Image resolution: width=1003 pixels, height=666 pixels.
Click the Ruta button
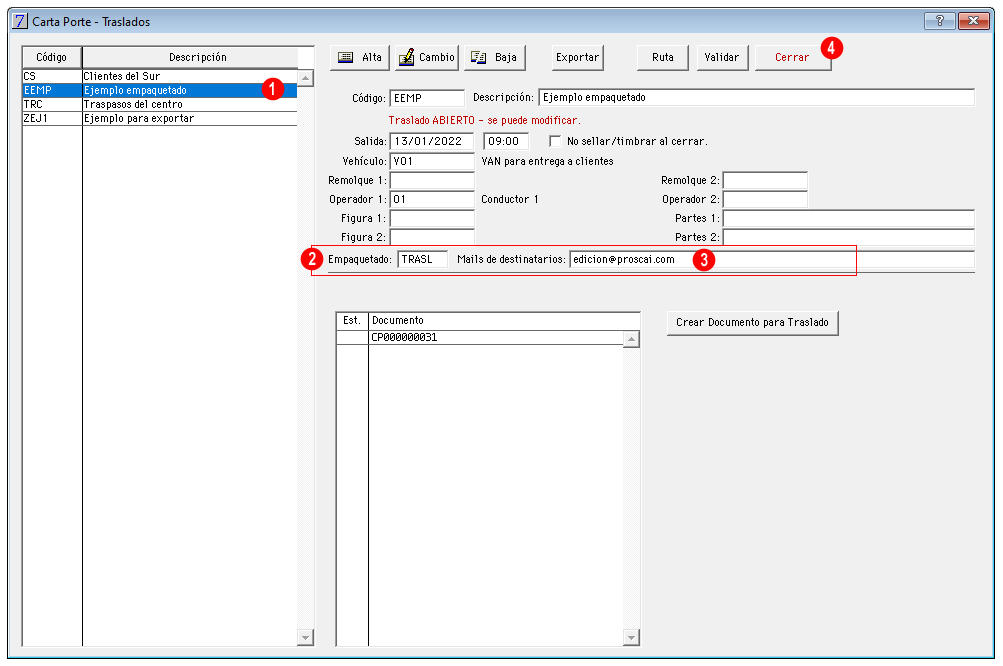point(663,58)
